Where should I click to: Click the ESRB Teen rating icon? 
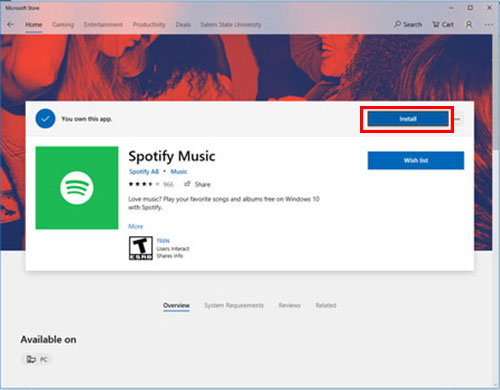click(141, 248)
